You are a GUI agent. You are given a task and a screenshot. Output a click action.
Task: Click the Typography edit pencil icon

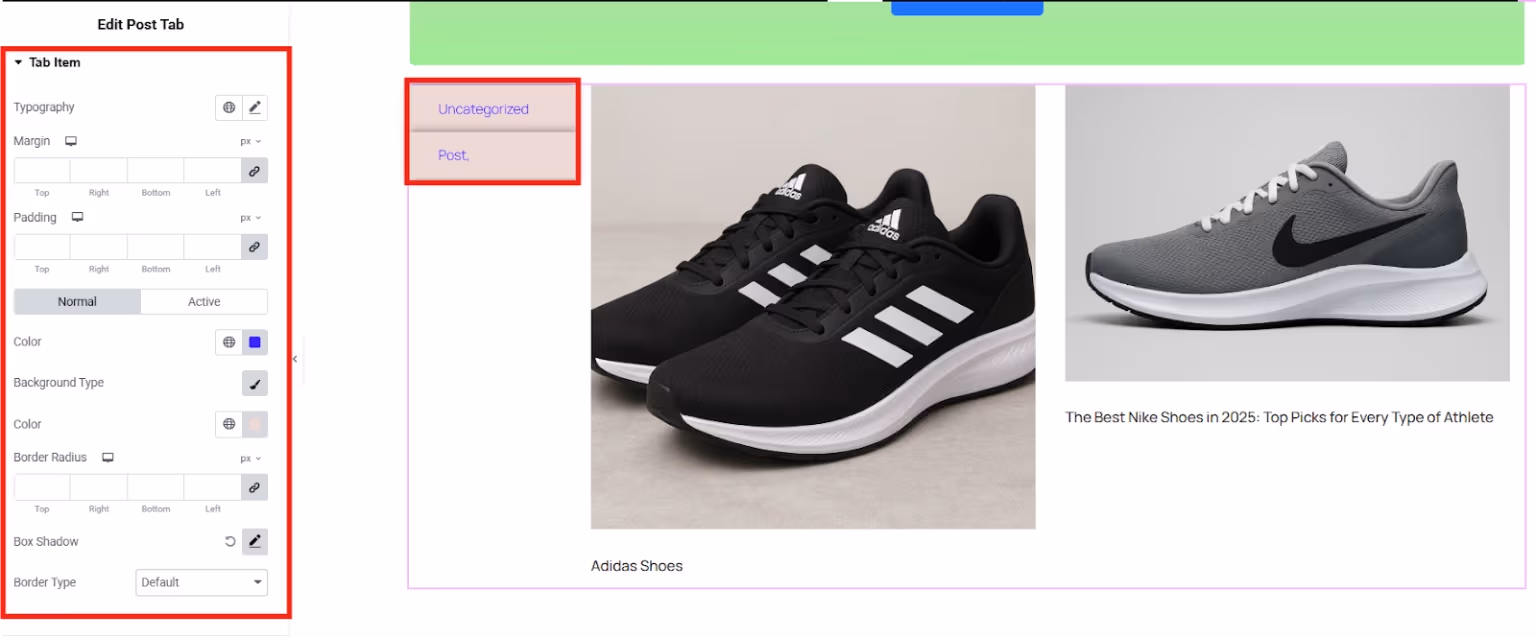[255, 107]
